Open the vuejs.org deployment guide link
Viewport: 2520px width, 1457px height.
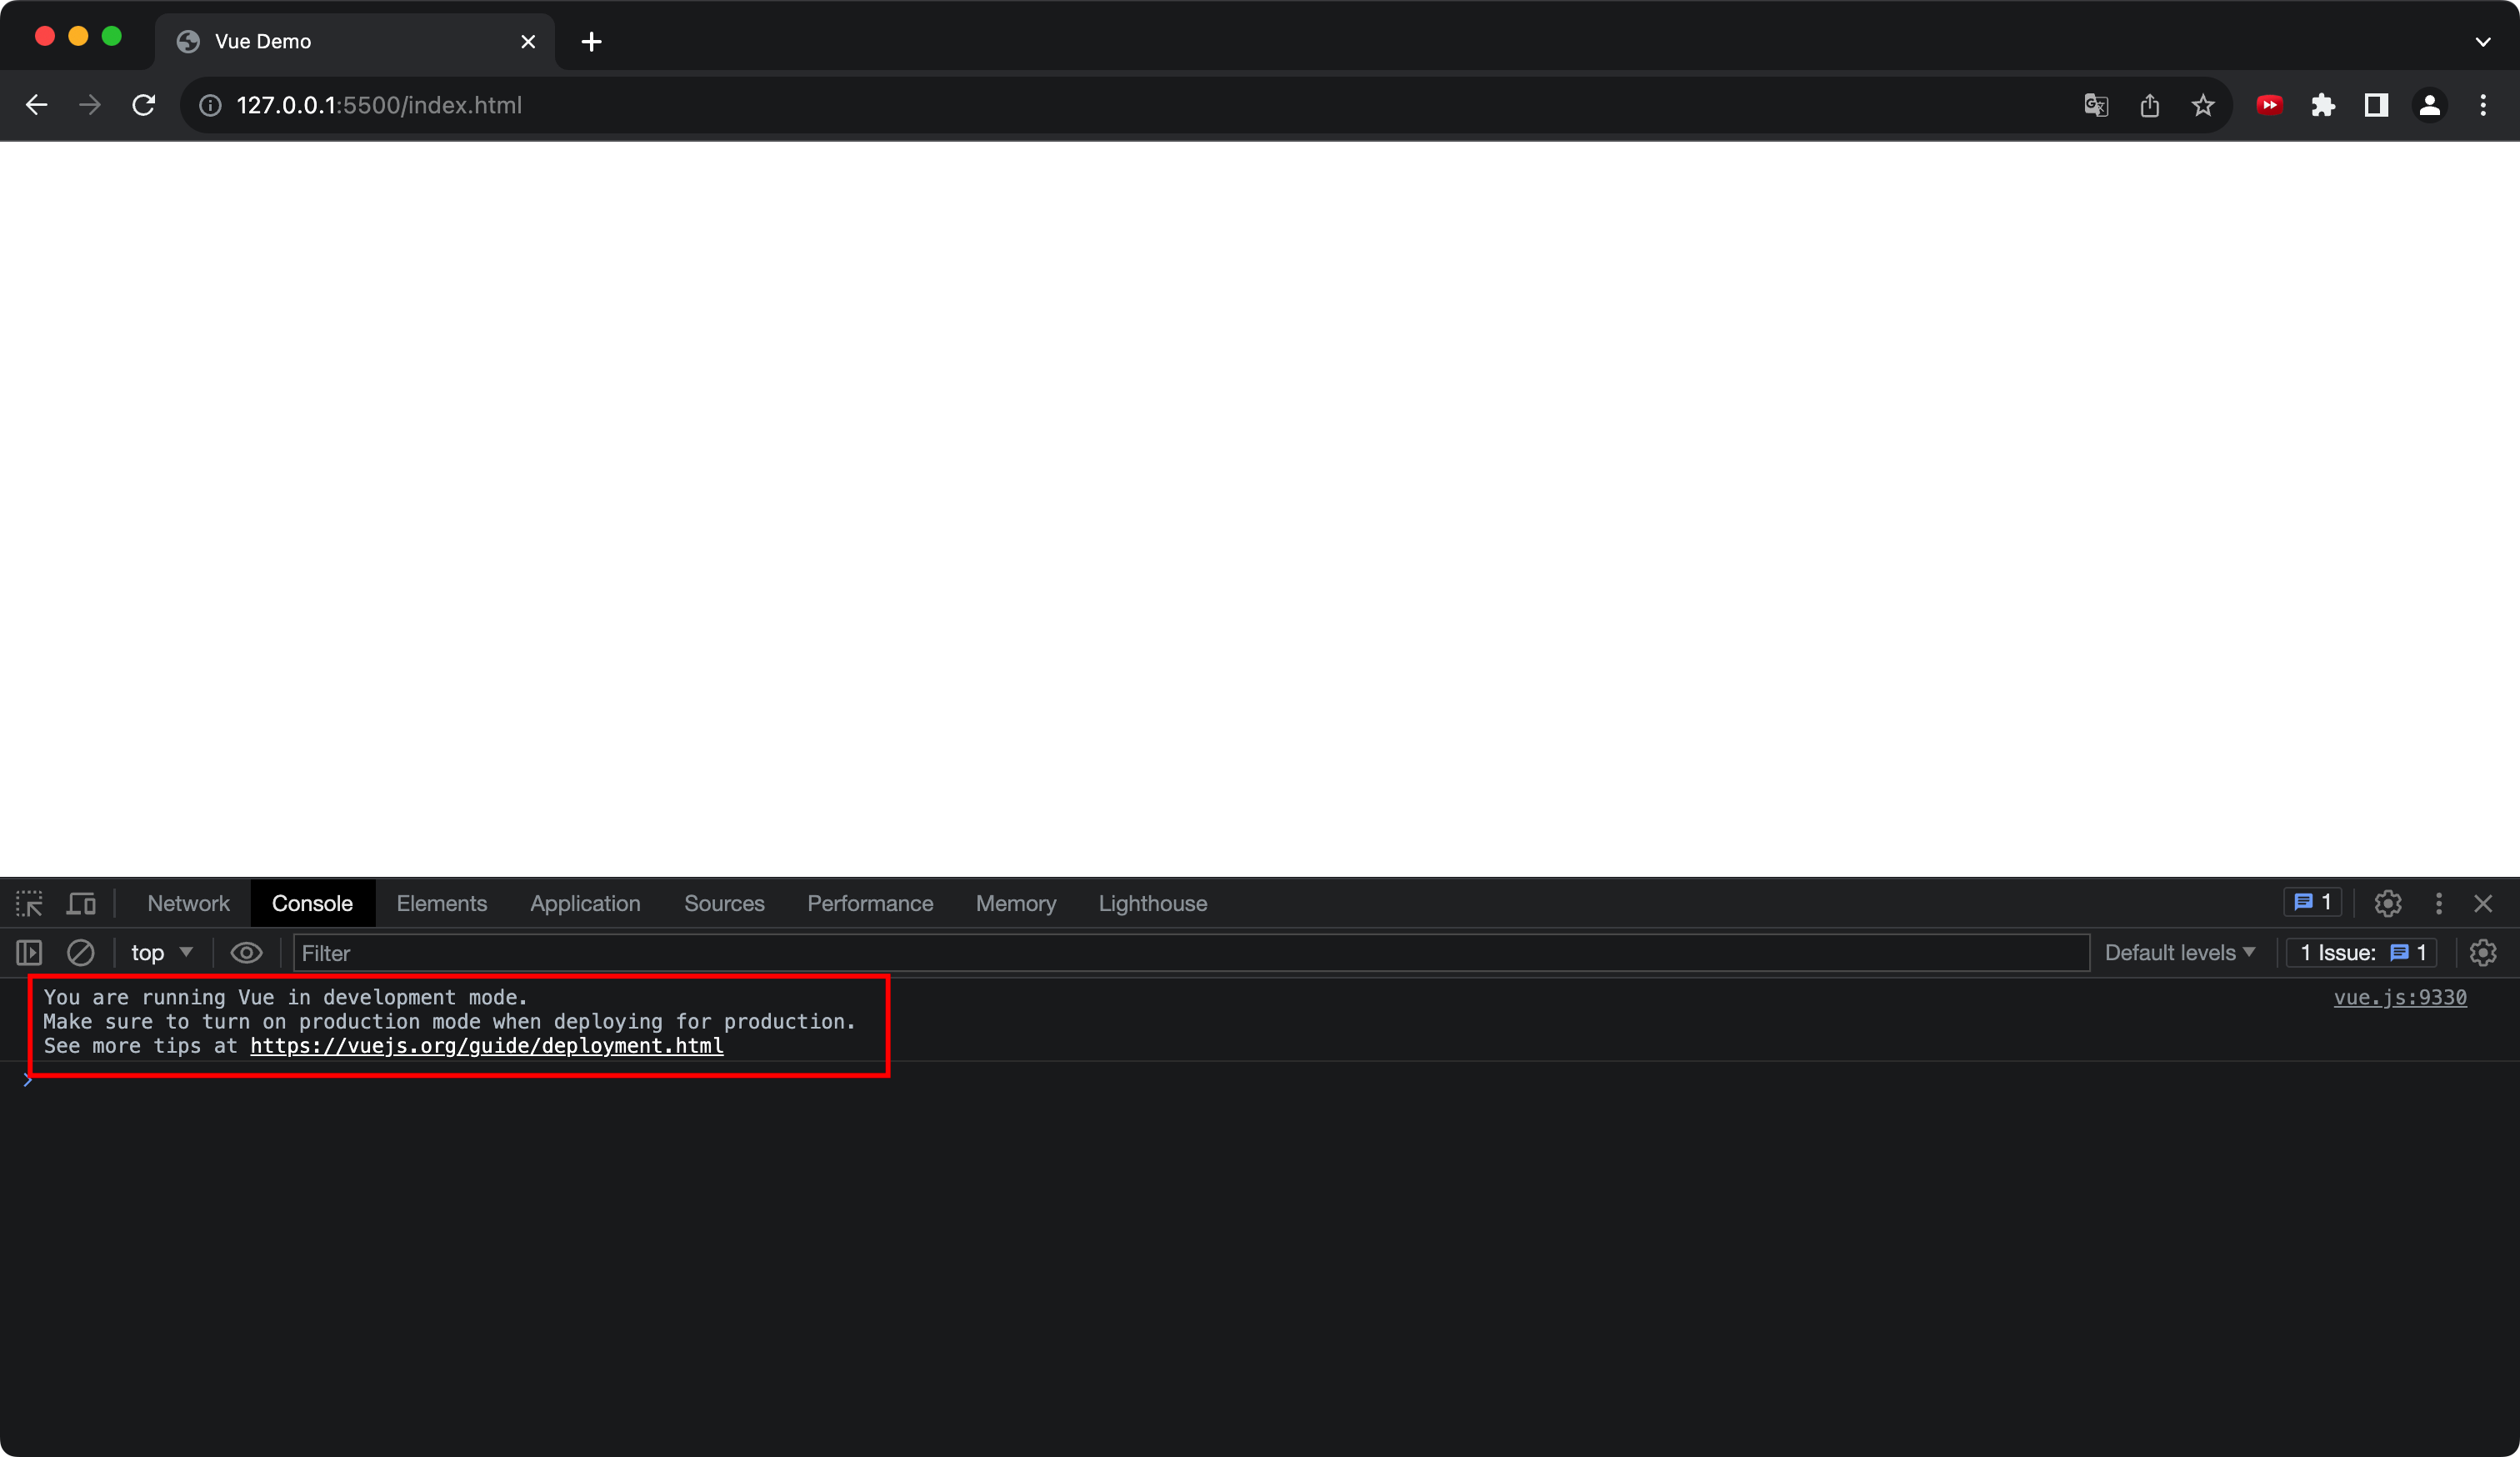[x=486, y=1046]
